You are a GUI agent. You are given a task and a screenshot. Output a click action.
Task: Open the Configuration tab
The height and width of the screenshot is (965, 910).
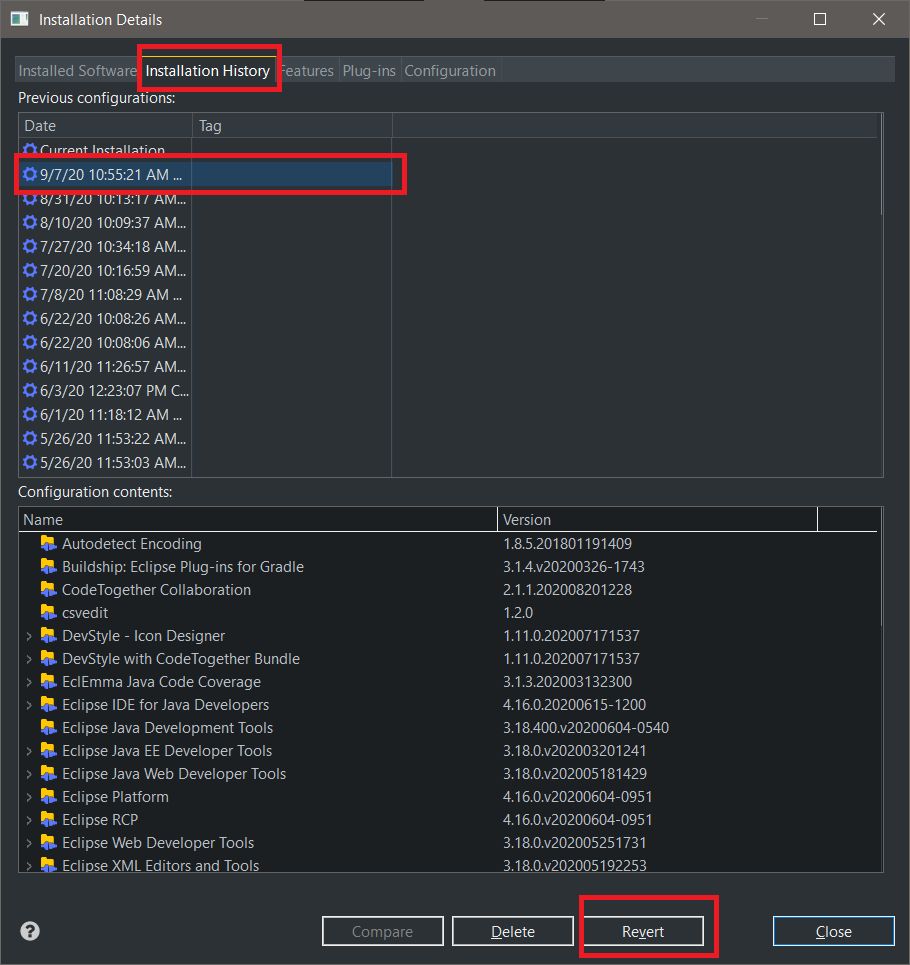coord(450,71)
